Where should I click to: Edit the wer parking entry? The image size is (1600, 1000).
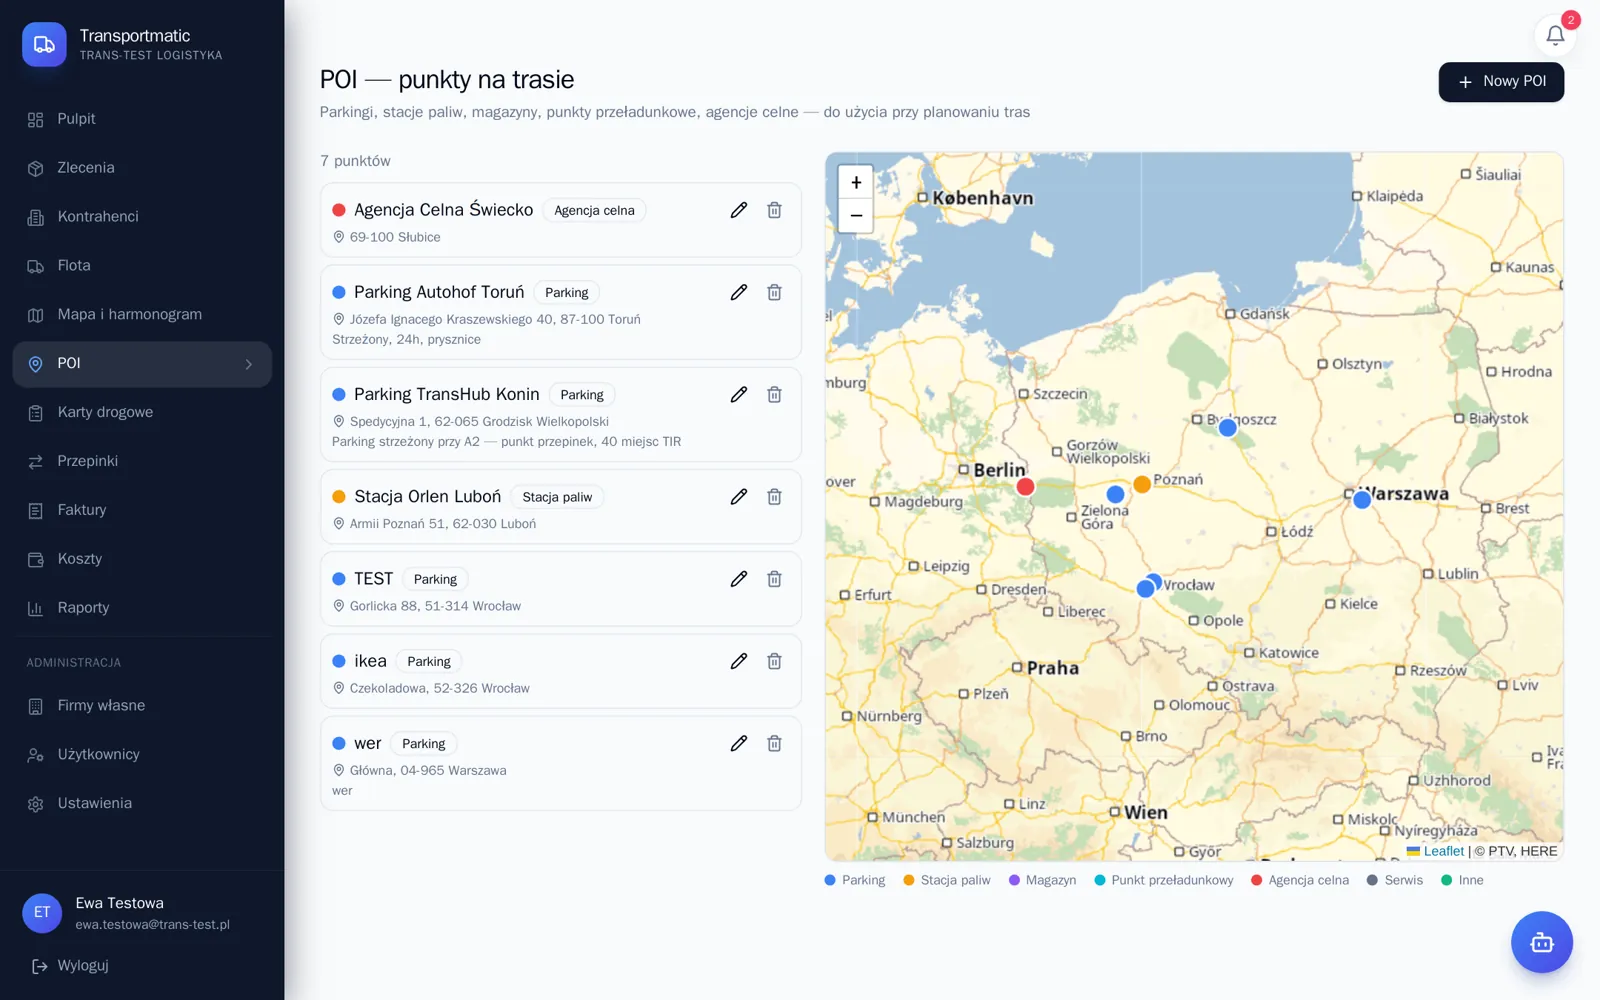pyautogui.click(x=739, y=743)
